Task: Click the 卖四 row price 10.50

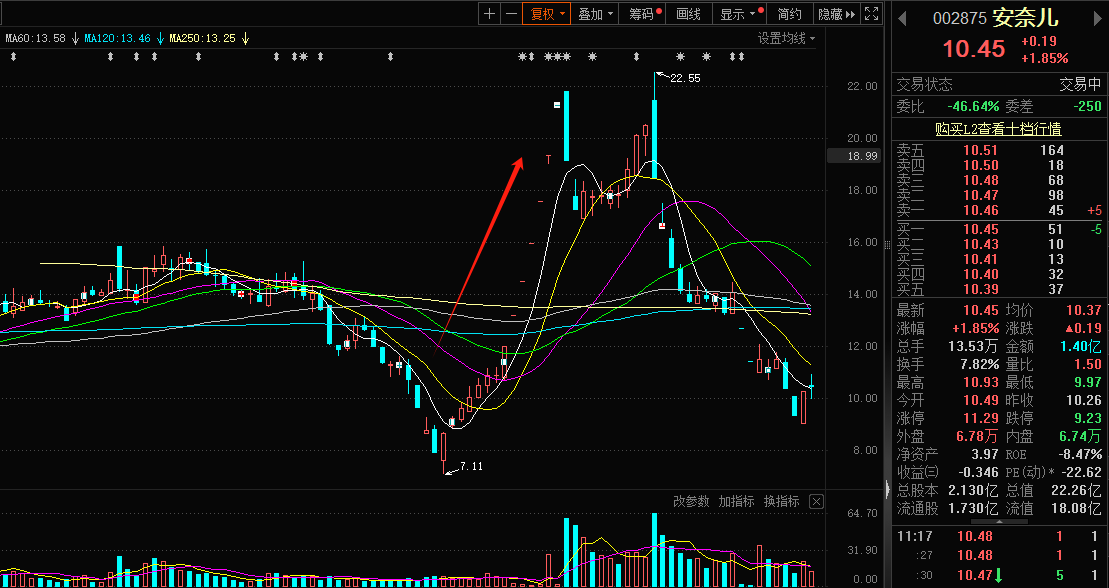Action: pyautogui.click(x=981, y=165)
